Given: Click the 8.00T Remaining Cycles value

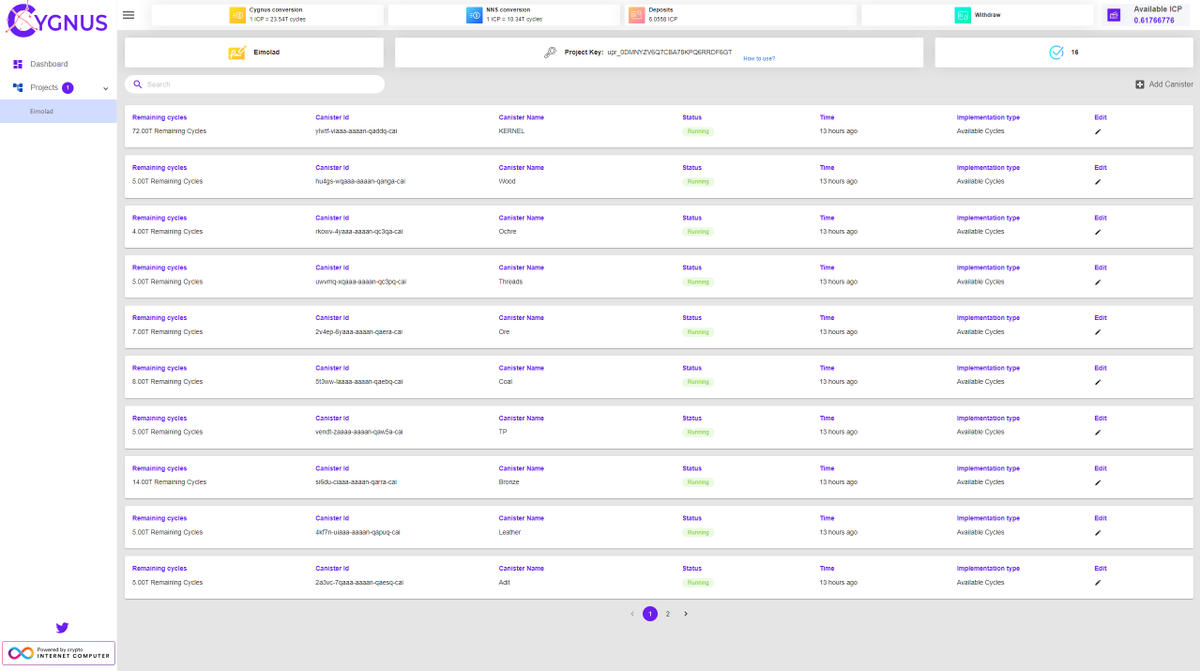Looking at the screenshot, I should coord(167,382).
